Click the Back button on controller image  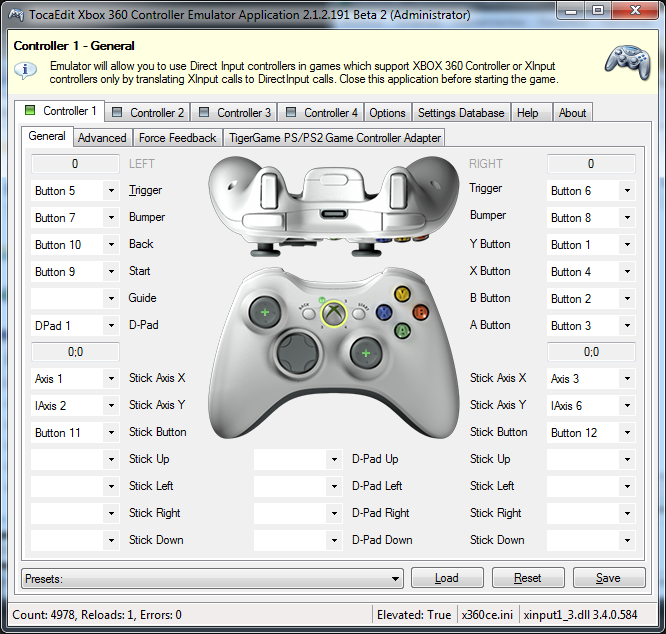tap(308, 314)
